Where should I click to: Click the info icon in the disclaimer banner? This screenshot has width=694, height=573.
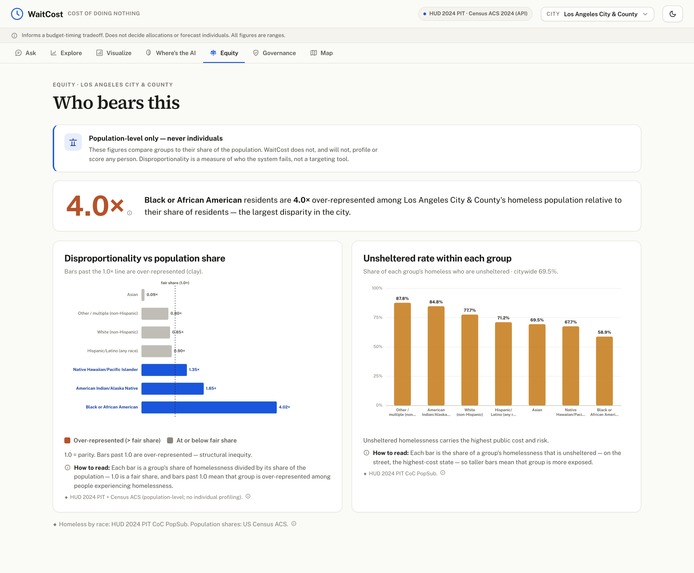pyautogui.click(x=14, y=35)
